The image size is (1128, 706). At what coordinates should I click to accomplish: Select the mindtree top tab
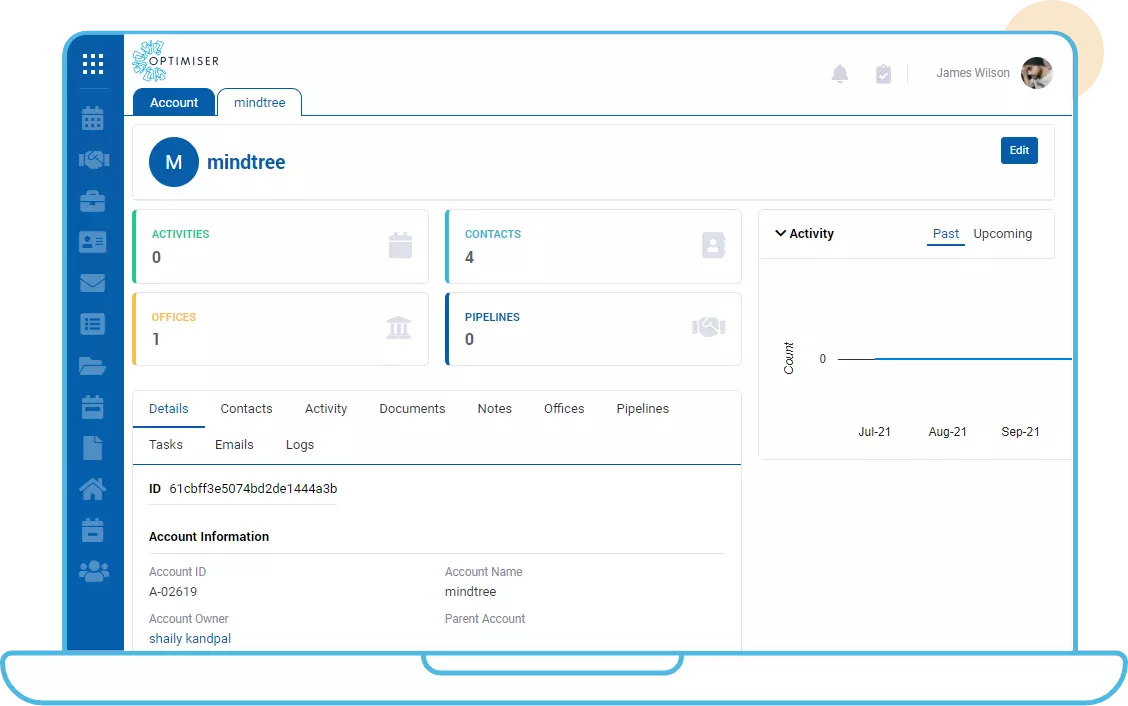[260, 102]
